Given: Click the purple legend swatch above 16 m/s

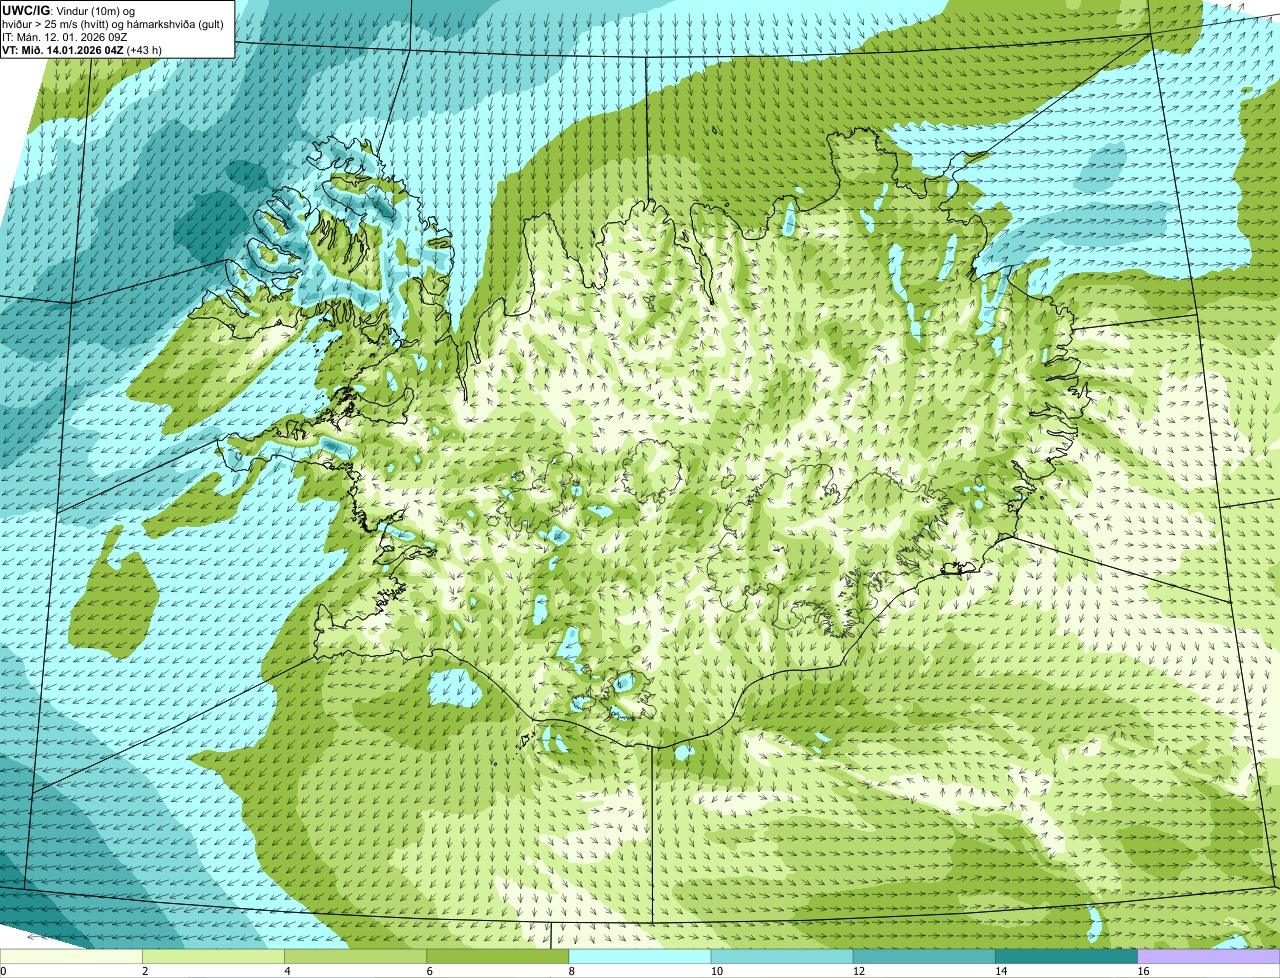Looking at the screenshot, I should coord(1209,957).
